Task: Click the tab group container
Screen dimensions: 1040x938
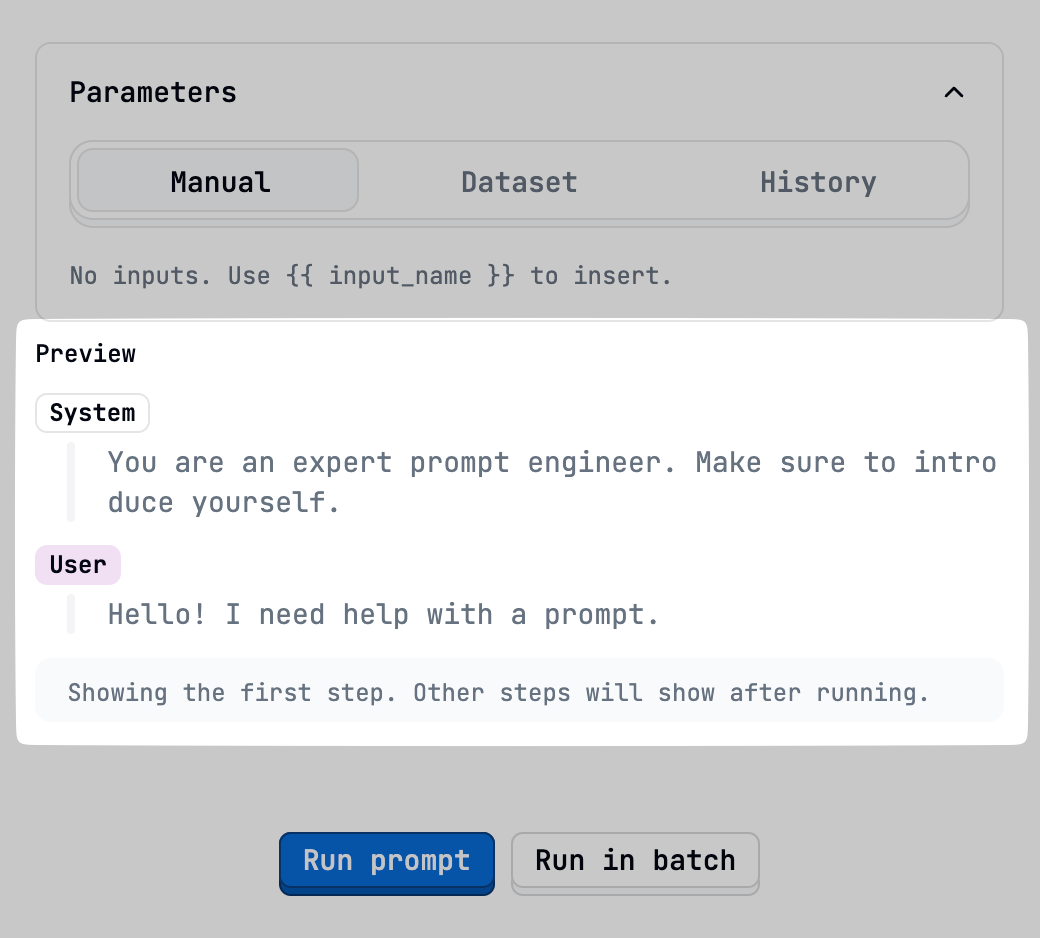Action: click(x=519, y=182)
